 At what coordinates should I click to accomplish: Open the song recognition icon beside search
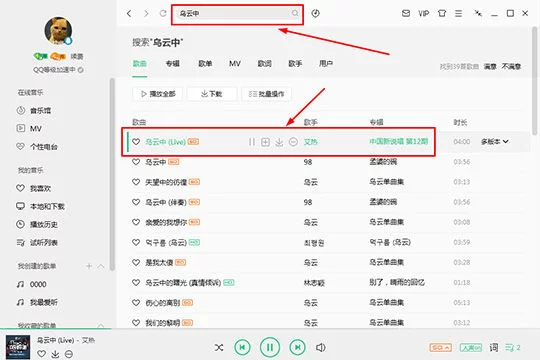pyautogui.click(x=315, y=13)
